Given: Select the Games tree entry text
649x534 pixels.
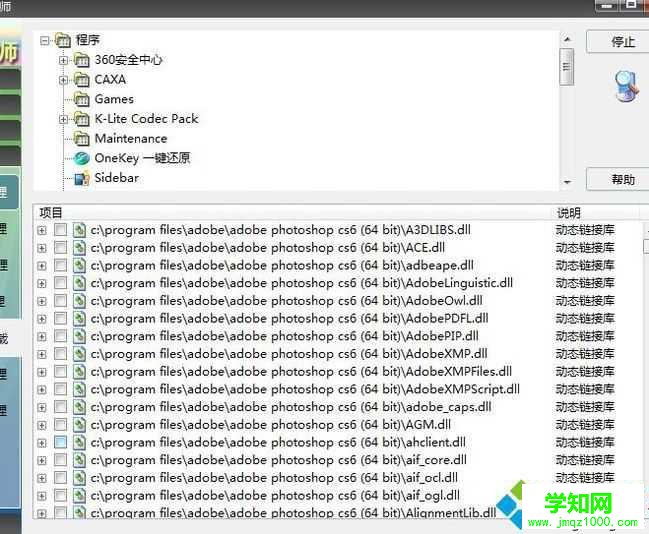Looking at the screenshot, I should coord(114,99).
